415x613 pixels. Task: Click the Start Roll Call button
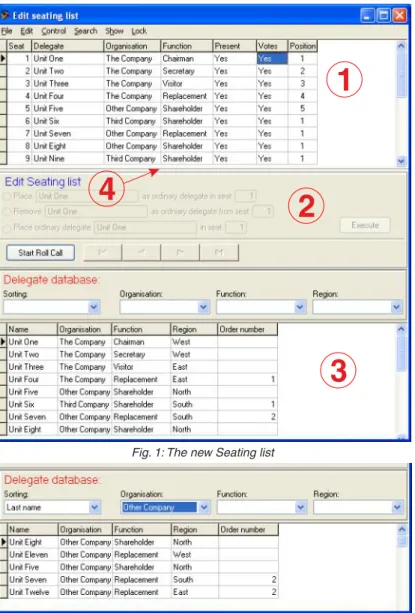(x=40, y=253)
